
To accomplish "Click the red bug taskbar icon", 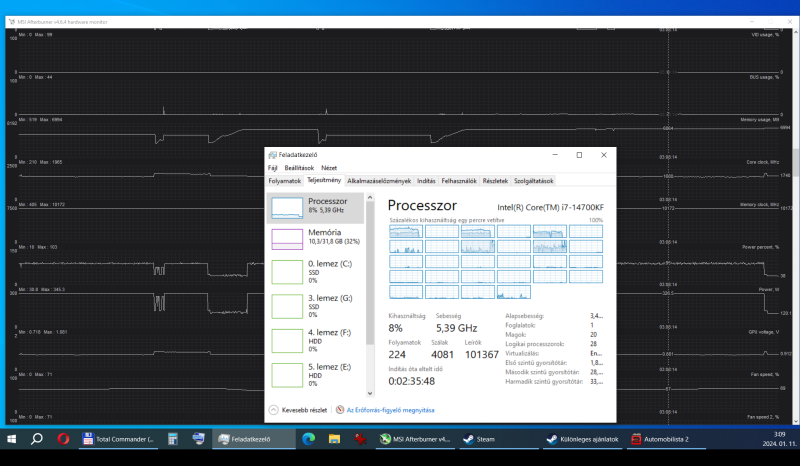I will (360, 439).
